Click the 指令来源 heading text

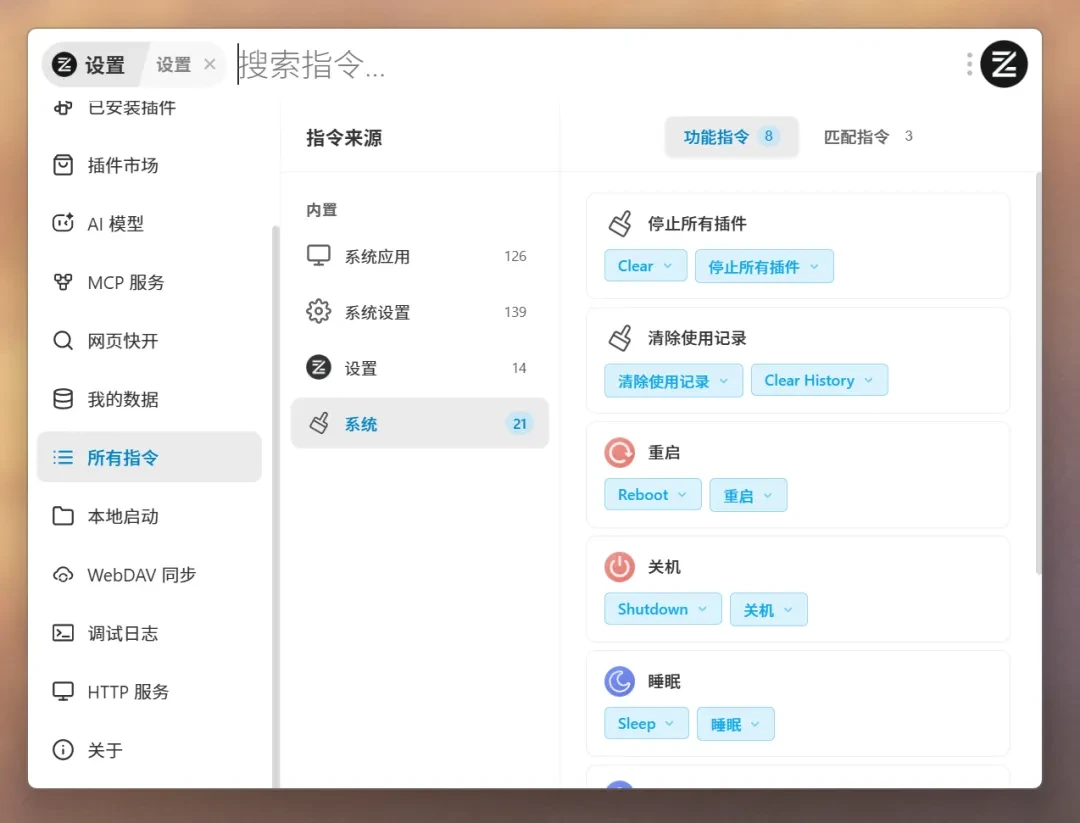344,138
